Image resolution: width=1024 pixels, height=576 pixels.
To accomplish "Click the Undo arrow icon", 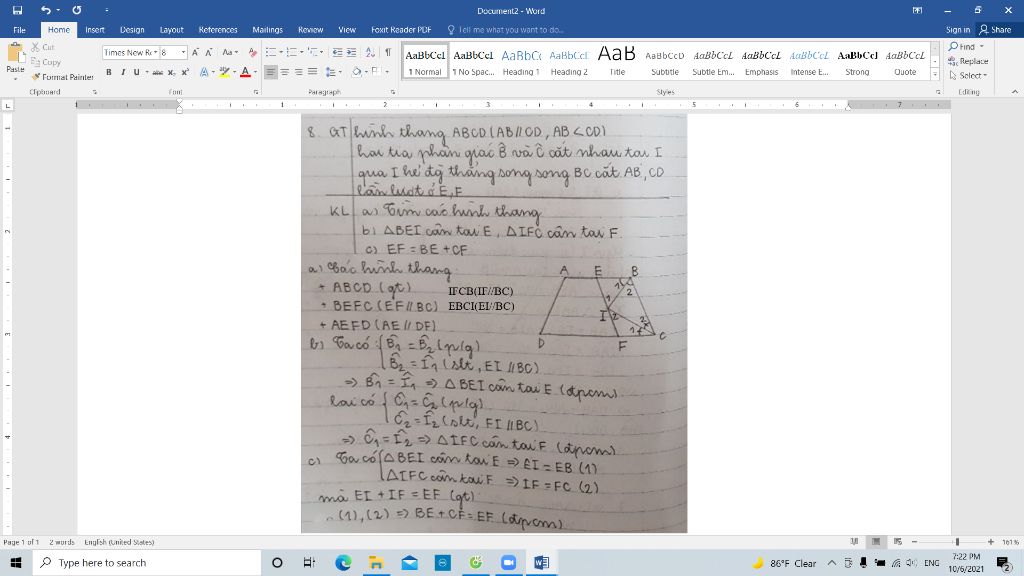I will (45, 10).
